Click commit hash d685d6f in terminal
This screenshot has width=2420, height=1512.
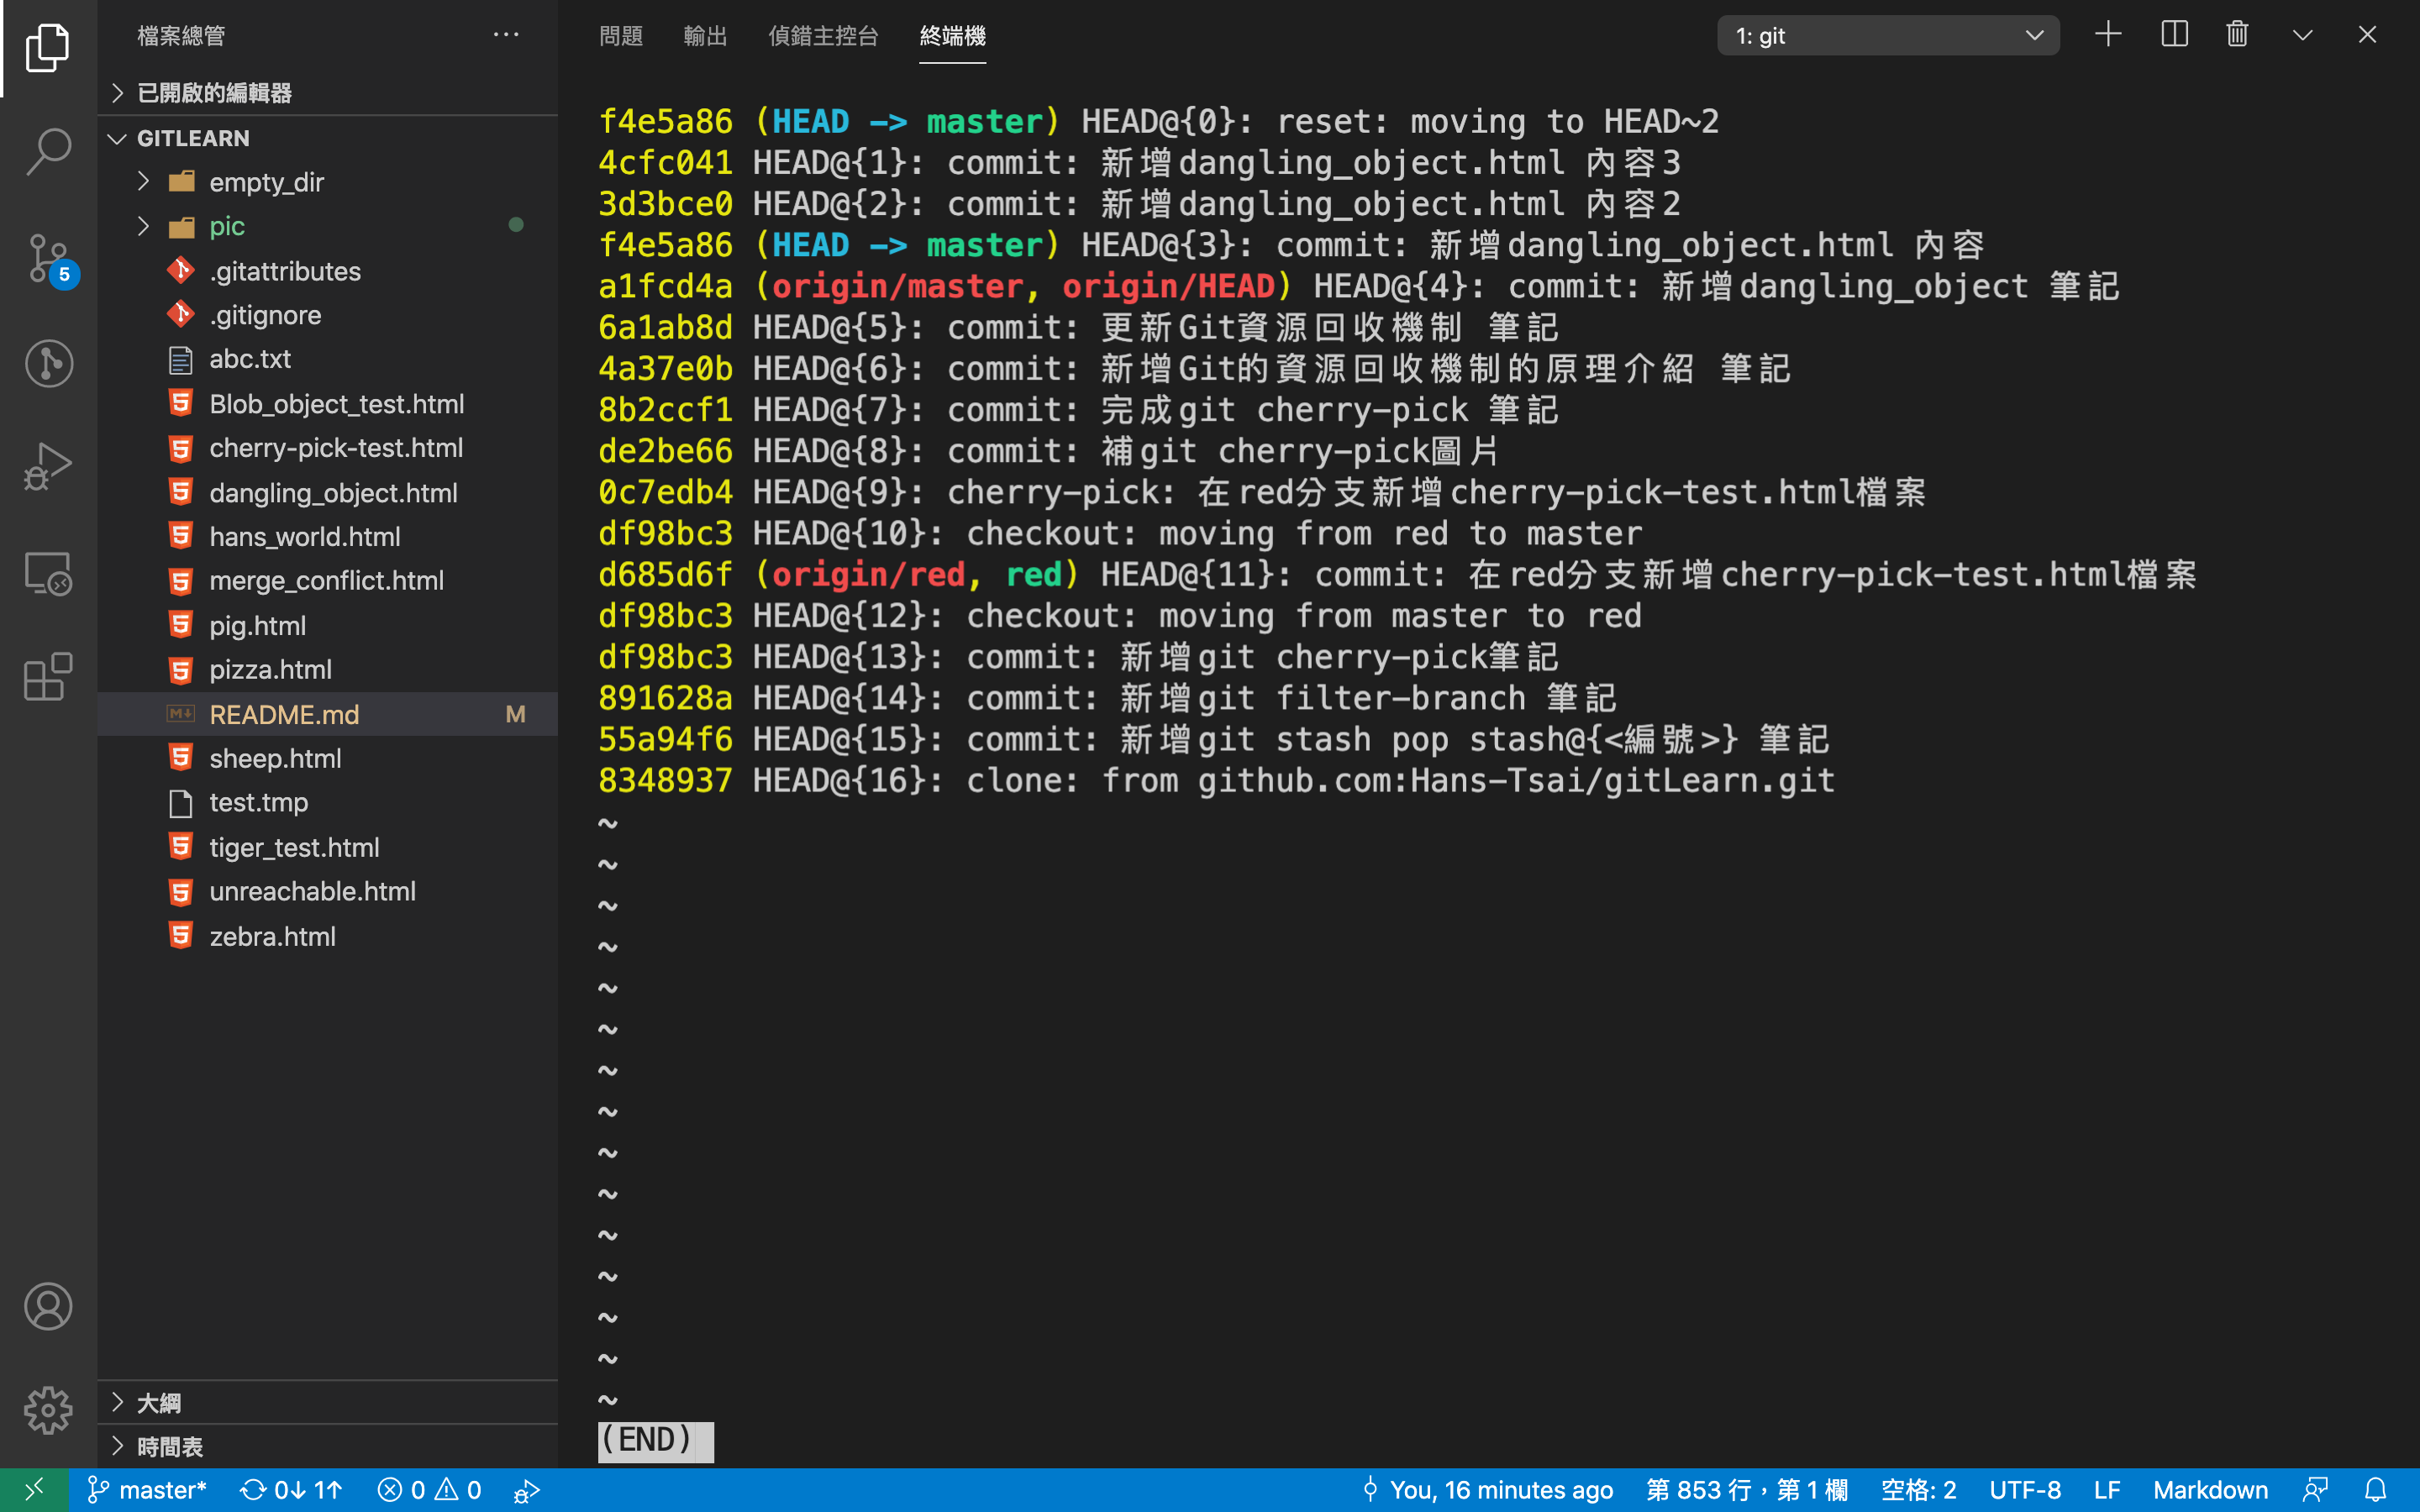[x=665, y=574]
